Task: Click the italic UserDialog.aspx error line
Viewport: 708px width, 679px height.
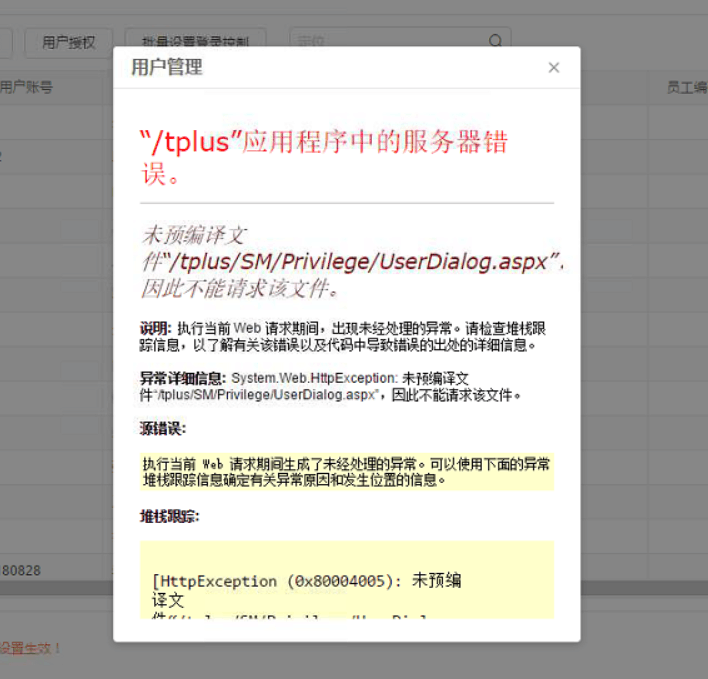Action: click(x=352, y=262)
